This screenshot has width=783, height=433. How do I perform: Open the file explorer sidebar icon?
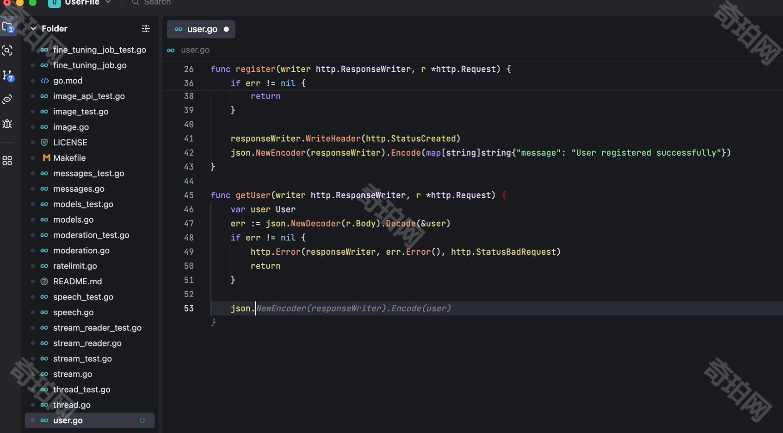click(8, 27)
